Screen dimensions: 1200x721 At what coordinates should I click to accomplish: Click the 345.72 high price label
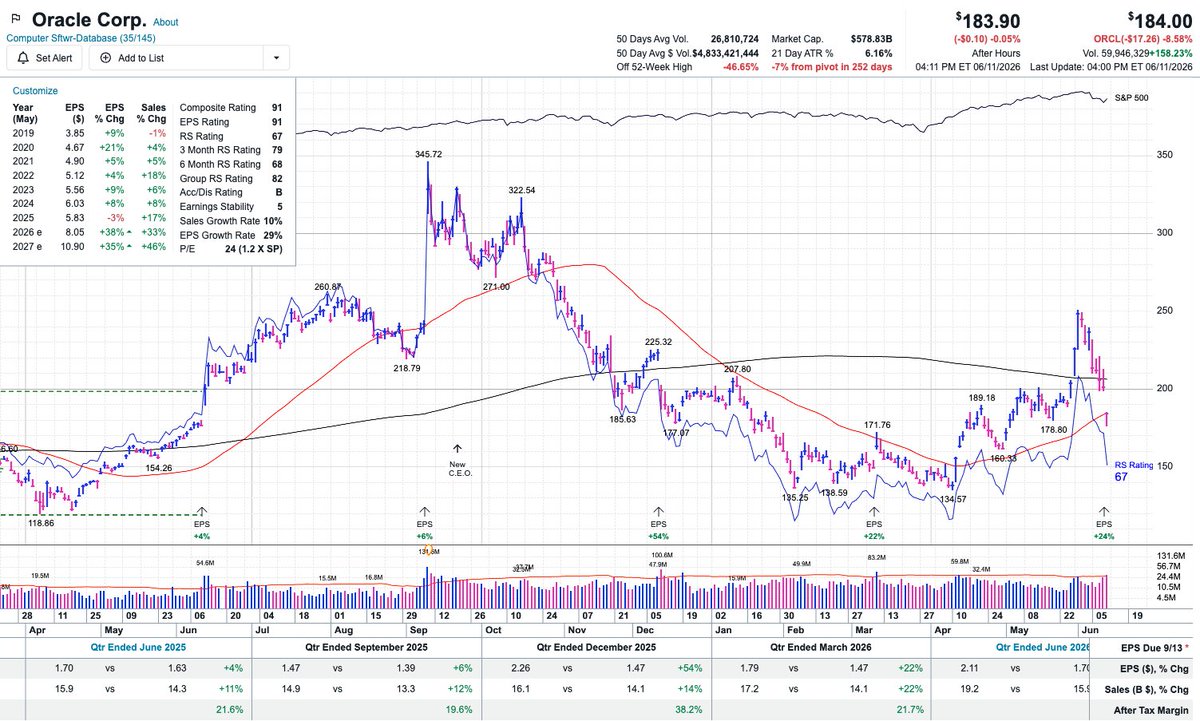tap(429, 154)
